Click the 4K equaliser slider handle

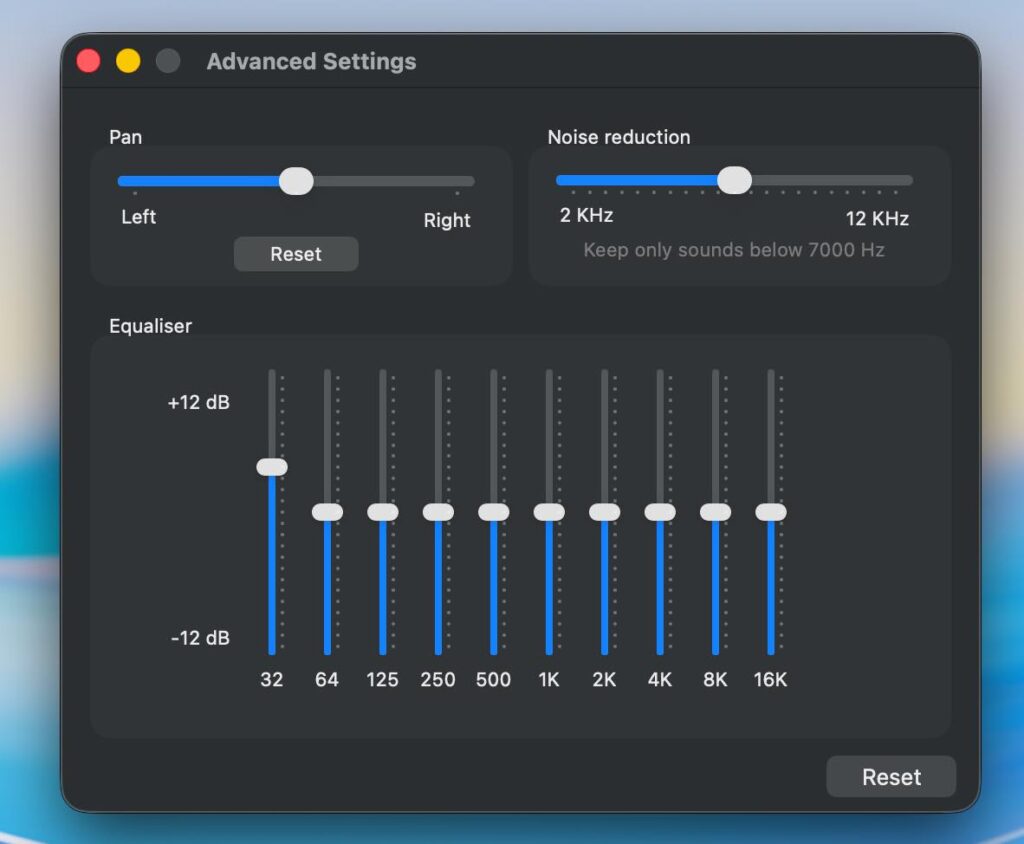point(660,512)
